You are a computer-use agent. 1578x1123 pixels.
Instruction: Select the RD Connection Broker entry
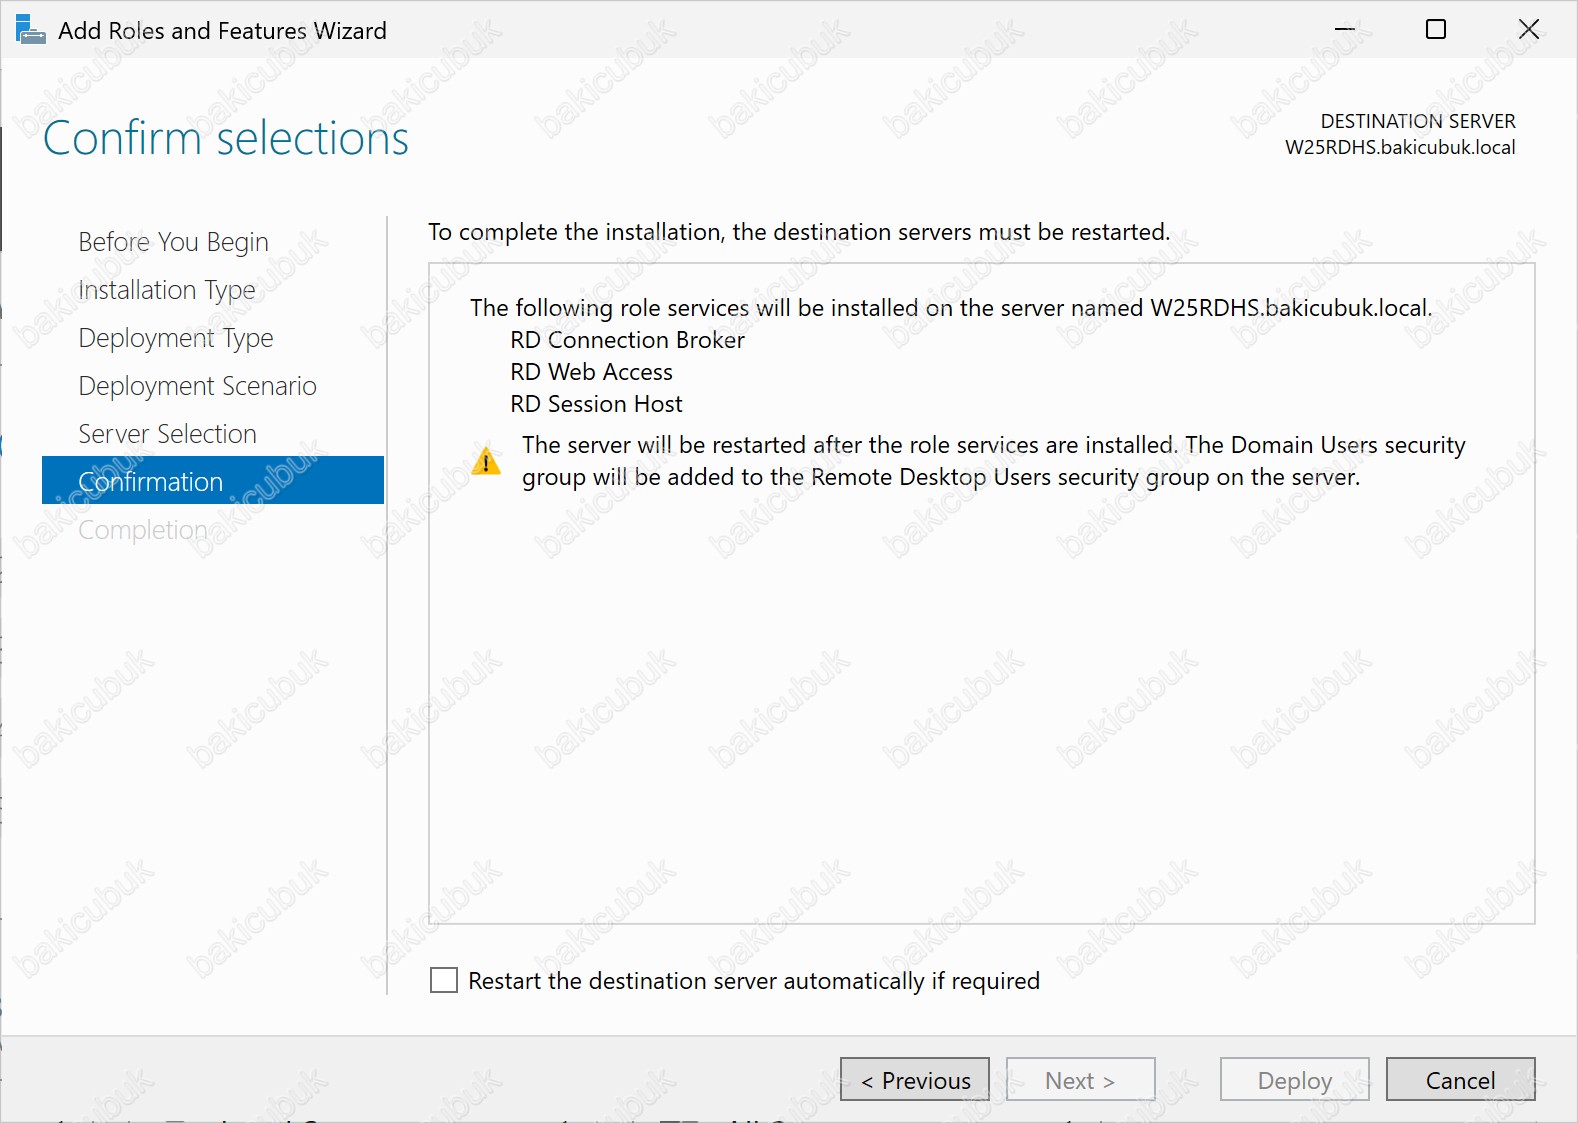[627, 340]
